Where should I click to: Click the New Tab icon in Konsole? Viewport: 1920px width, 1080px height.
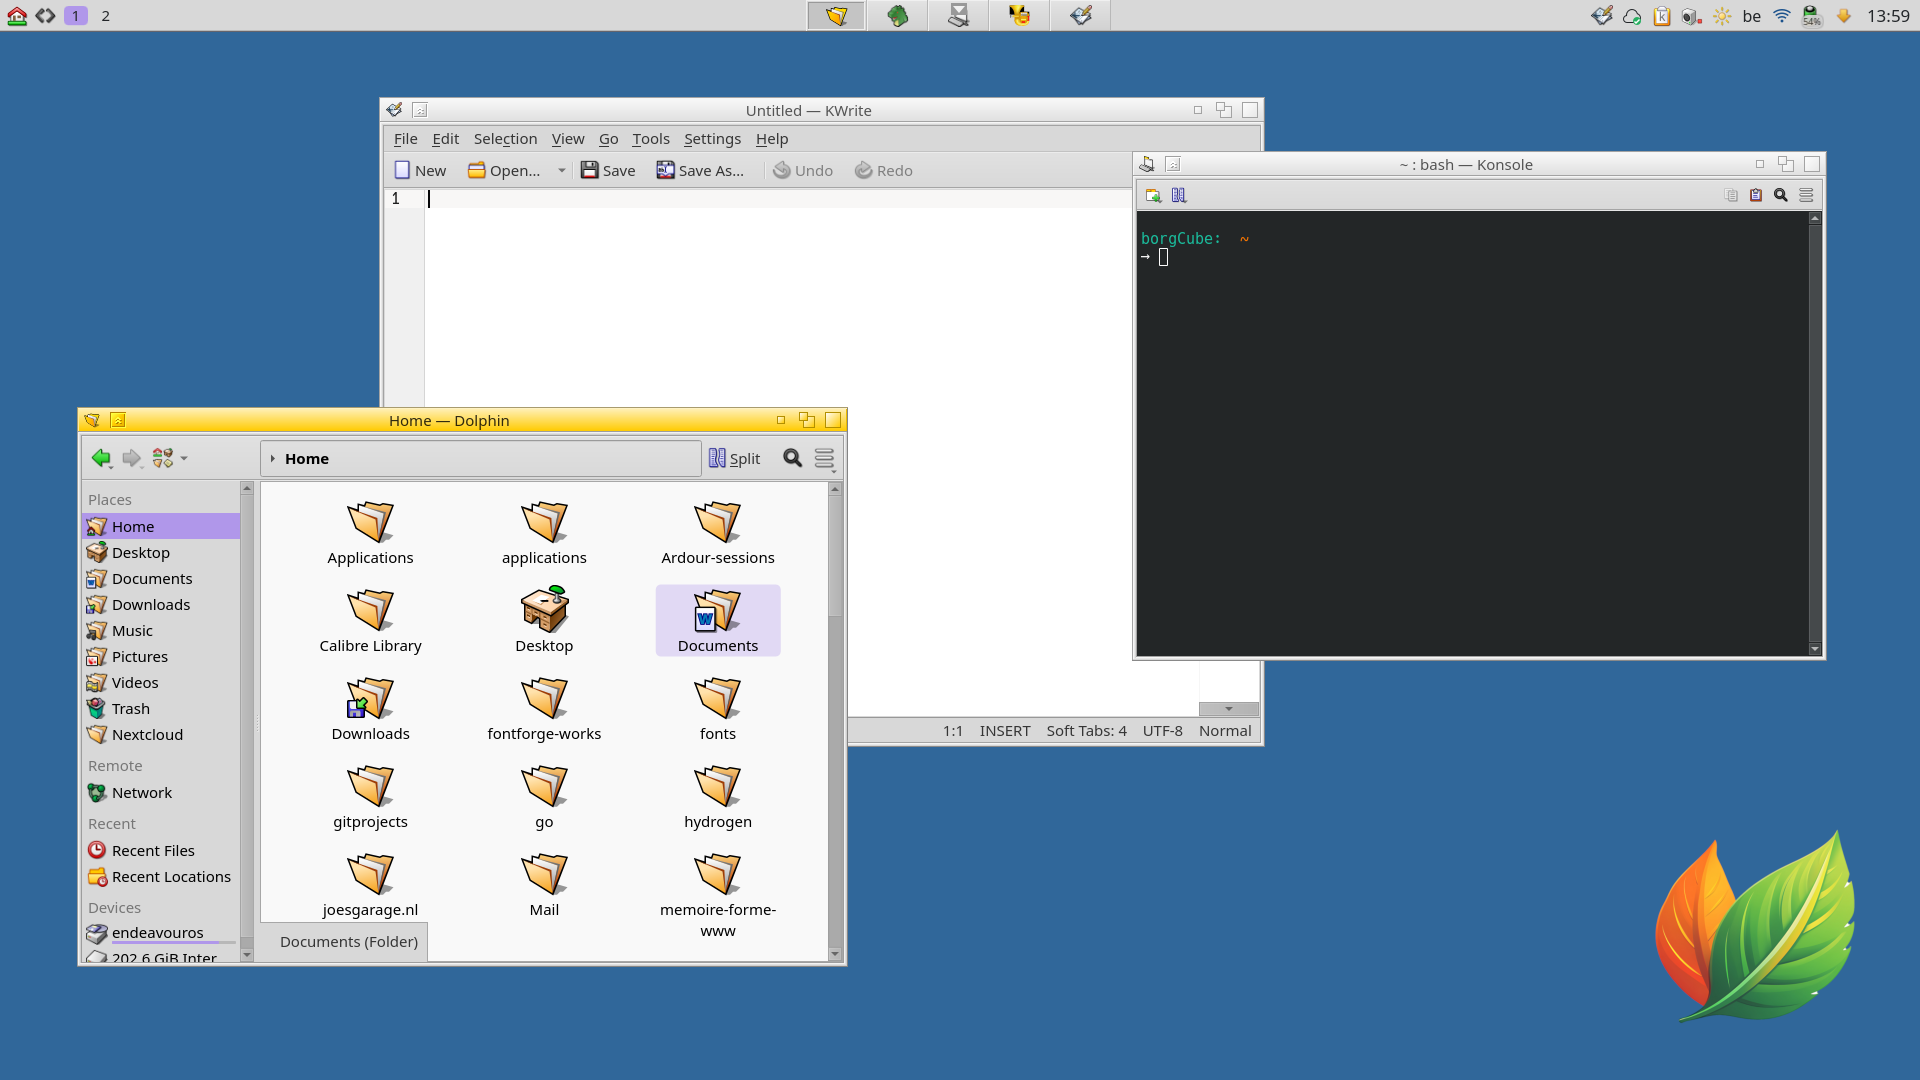(x=1153, y=196)
